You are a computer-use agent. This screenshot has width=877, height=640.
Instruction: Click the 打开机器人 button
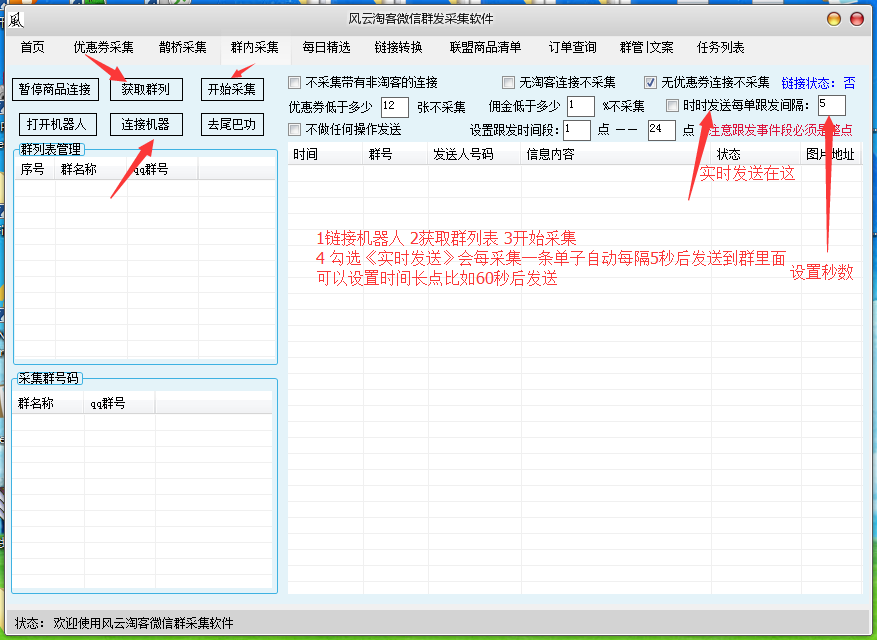(58, 125)
